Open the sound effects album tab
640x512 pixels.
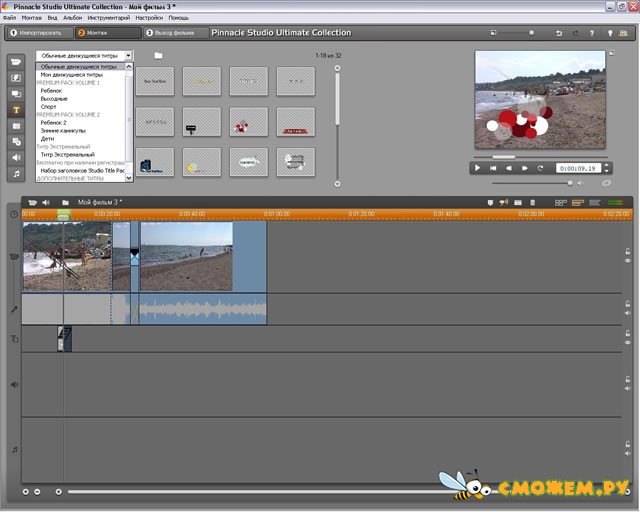point(16,158)
